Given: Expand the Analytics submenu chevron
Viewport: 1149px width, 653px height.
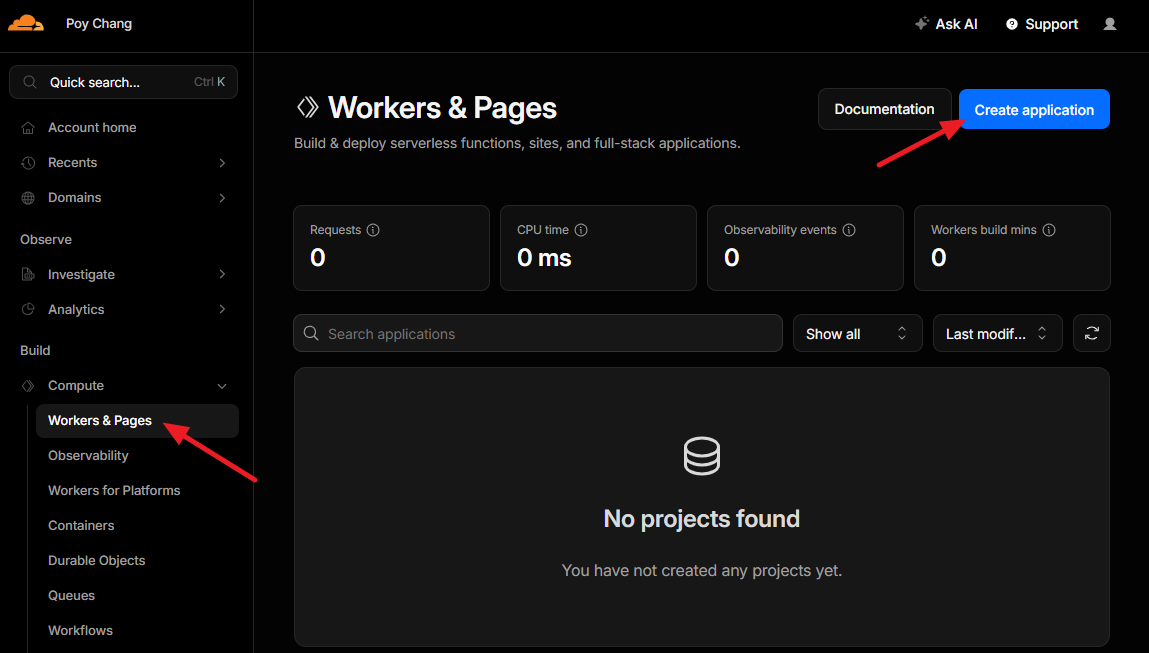Looking at the screenshot, I should pos(222,309).
